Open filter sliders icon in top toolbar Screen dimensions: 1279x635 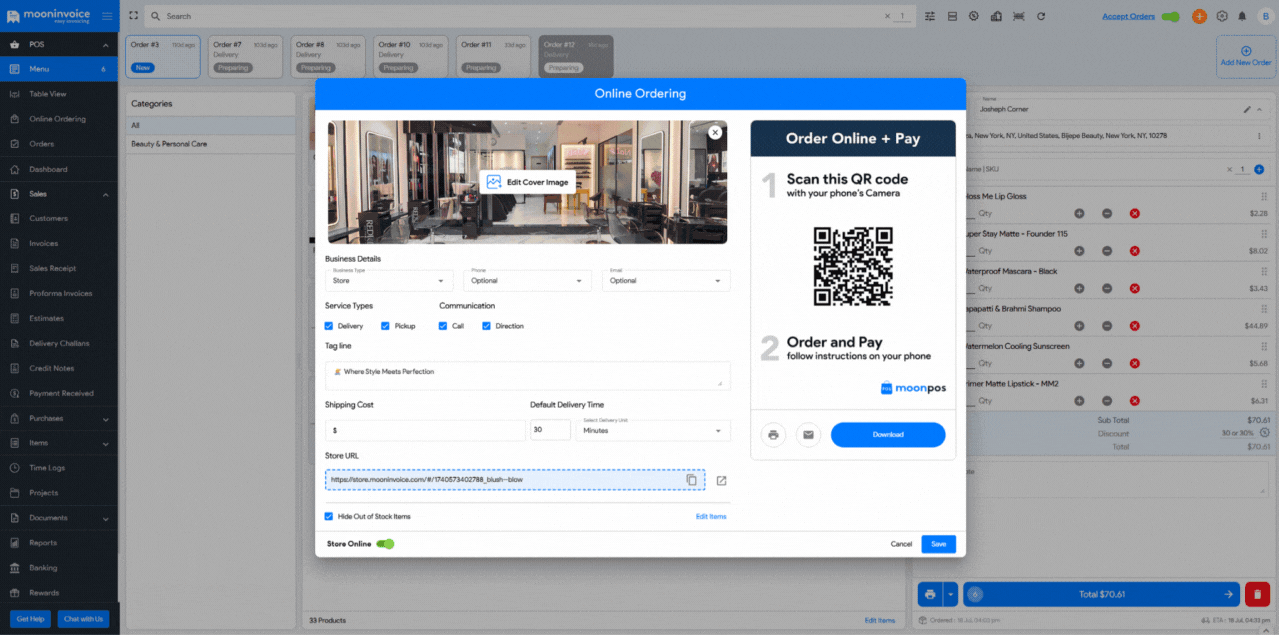930,16
